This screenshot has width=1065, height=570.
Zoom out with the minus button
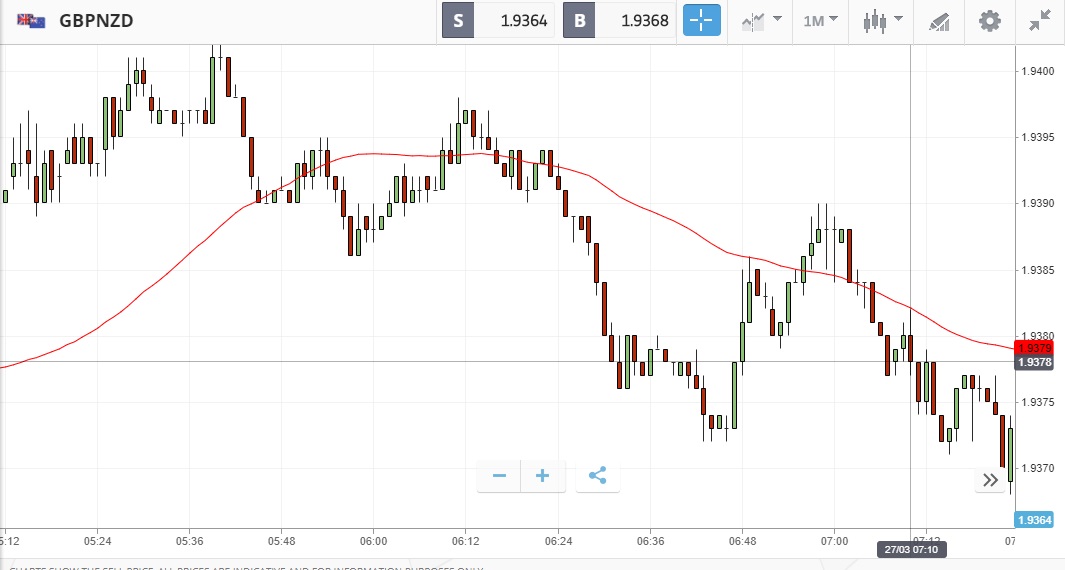coord(499,476)
